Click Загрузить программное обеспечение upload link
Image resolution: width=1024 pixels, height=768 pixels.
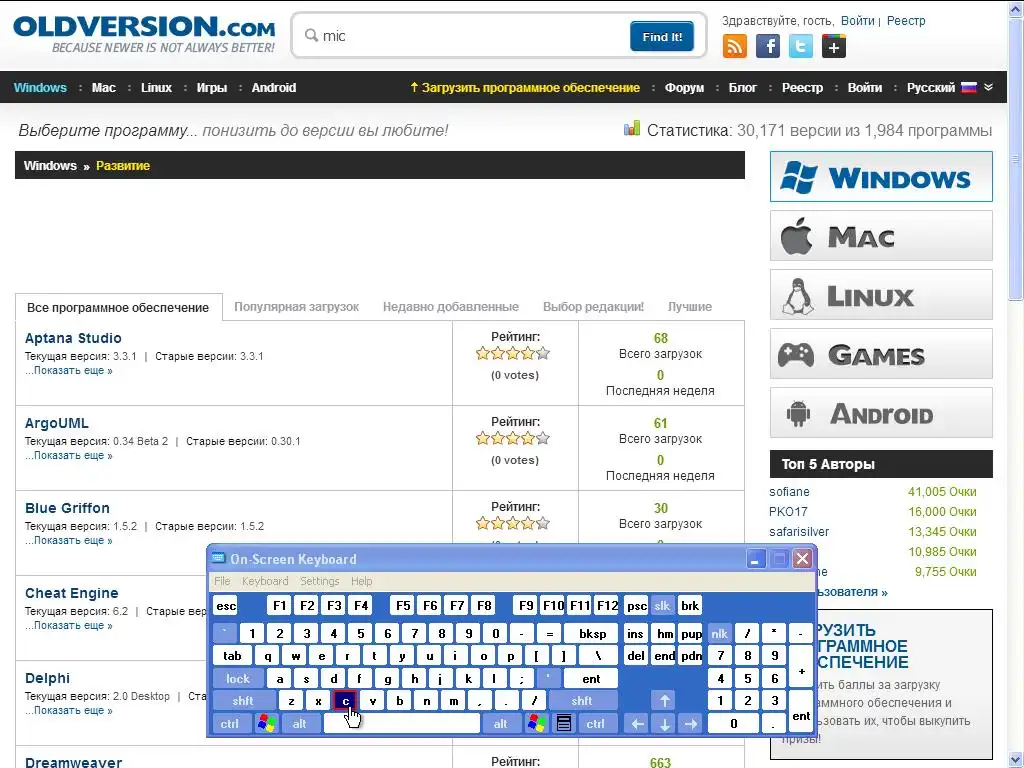[524, 88]
